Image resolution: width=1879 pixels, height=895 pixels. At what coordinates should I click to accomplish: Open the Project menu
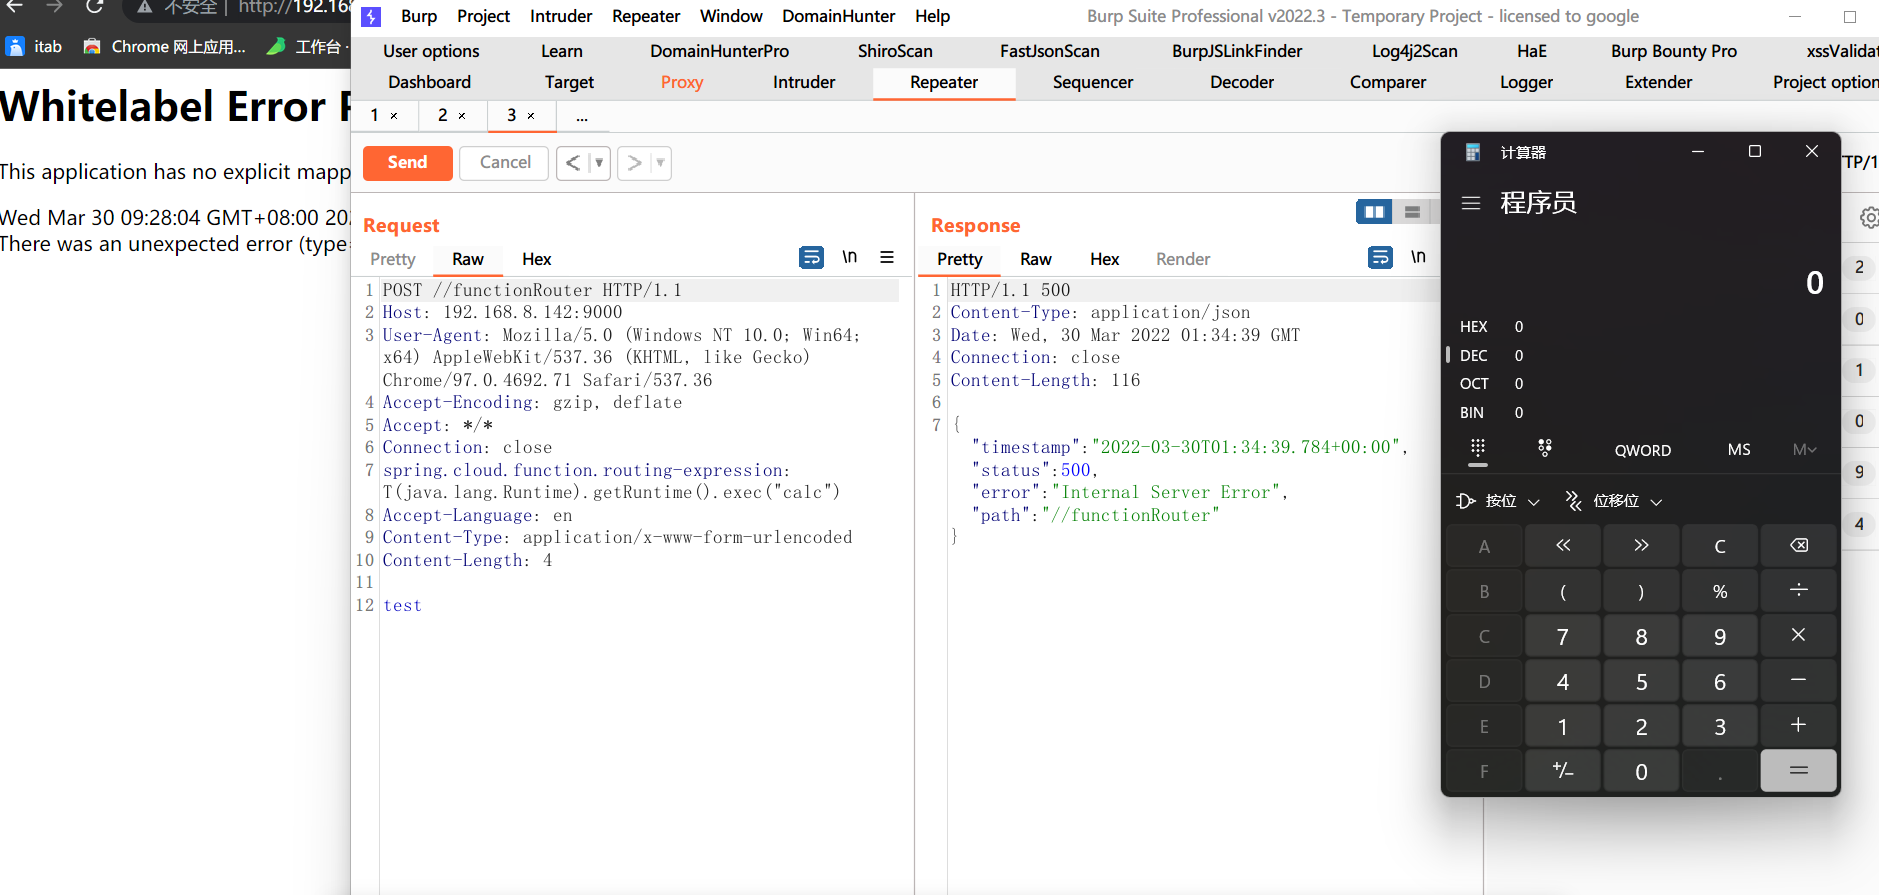click(x=483, y=16)
